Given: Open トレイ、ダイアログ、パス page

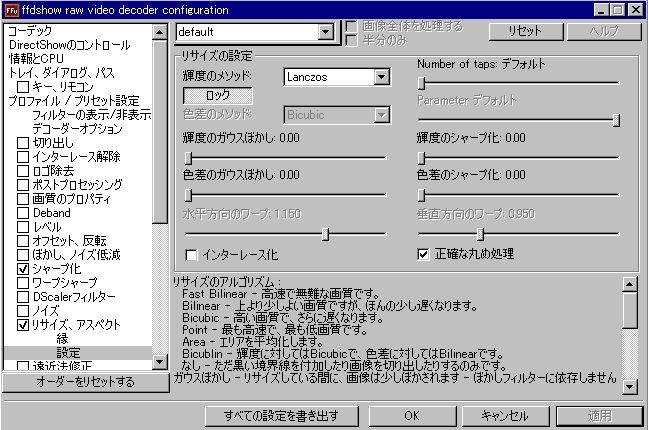Looking at the screenshot, I should pyautogui.click(x=61, y=73).
